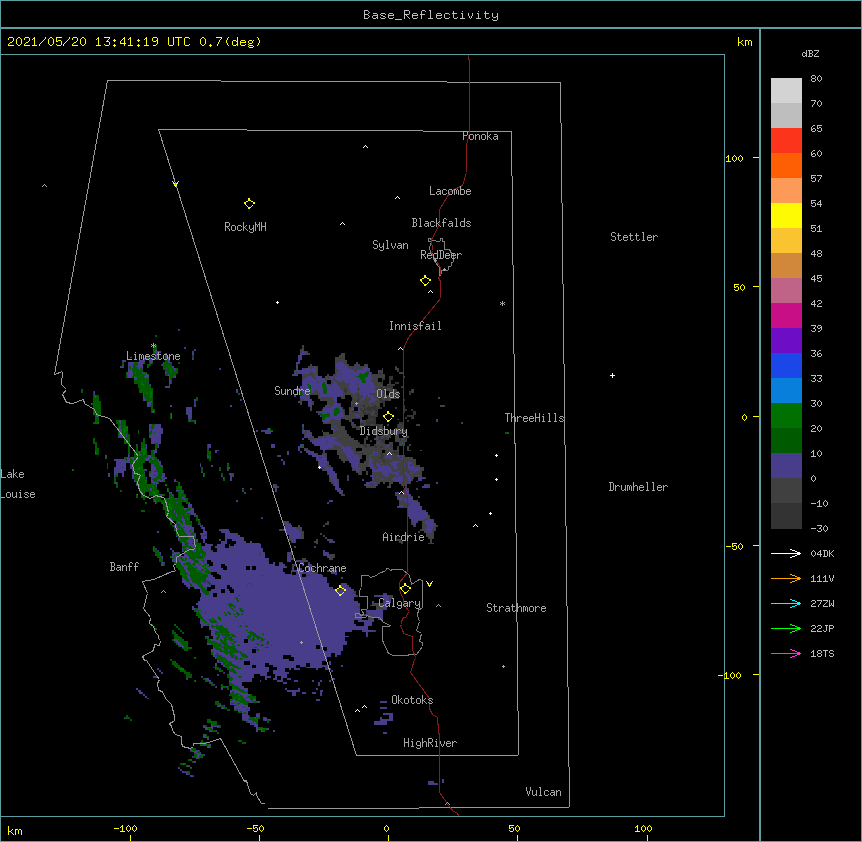Click the Airdrie label

[x=403, y=537]
